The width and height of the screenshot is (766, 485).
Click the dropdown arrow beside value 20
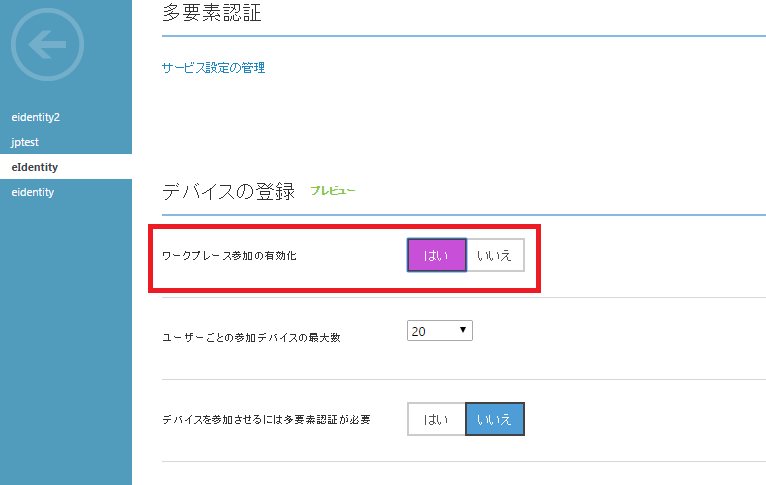[463, 330]
